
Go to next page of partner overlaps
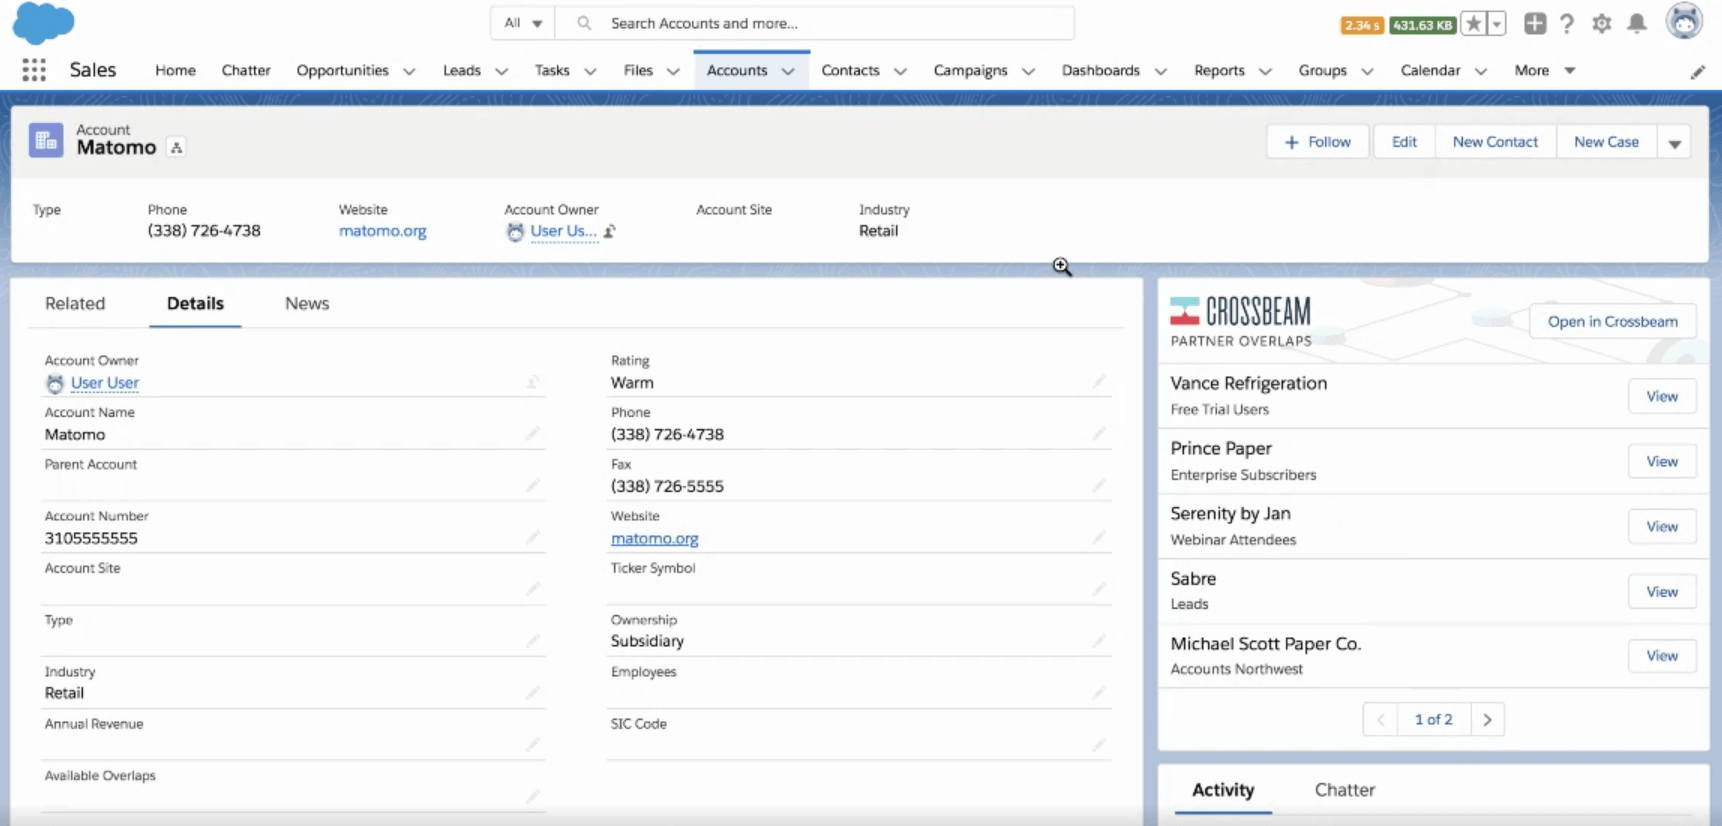coord(1487,720)
